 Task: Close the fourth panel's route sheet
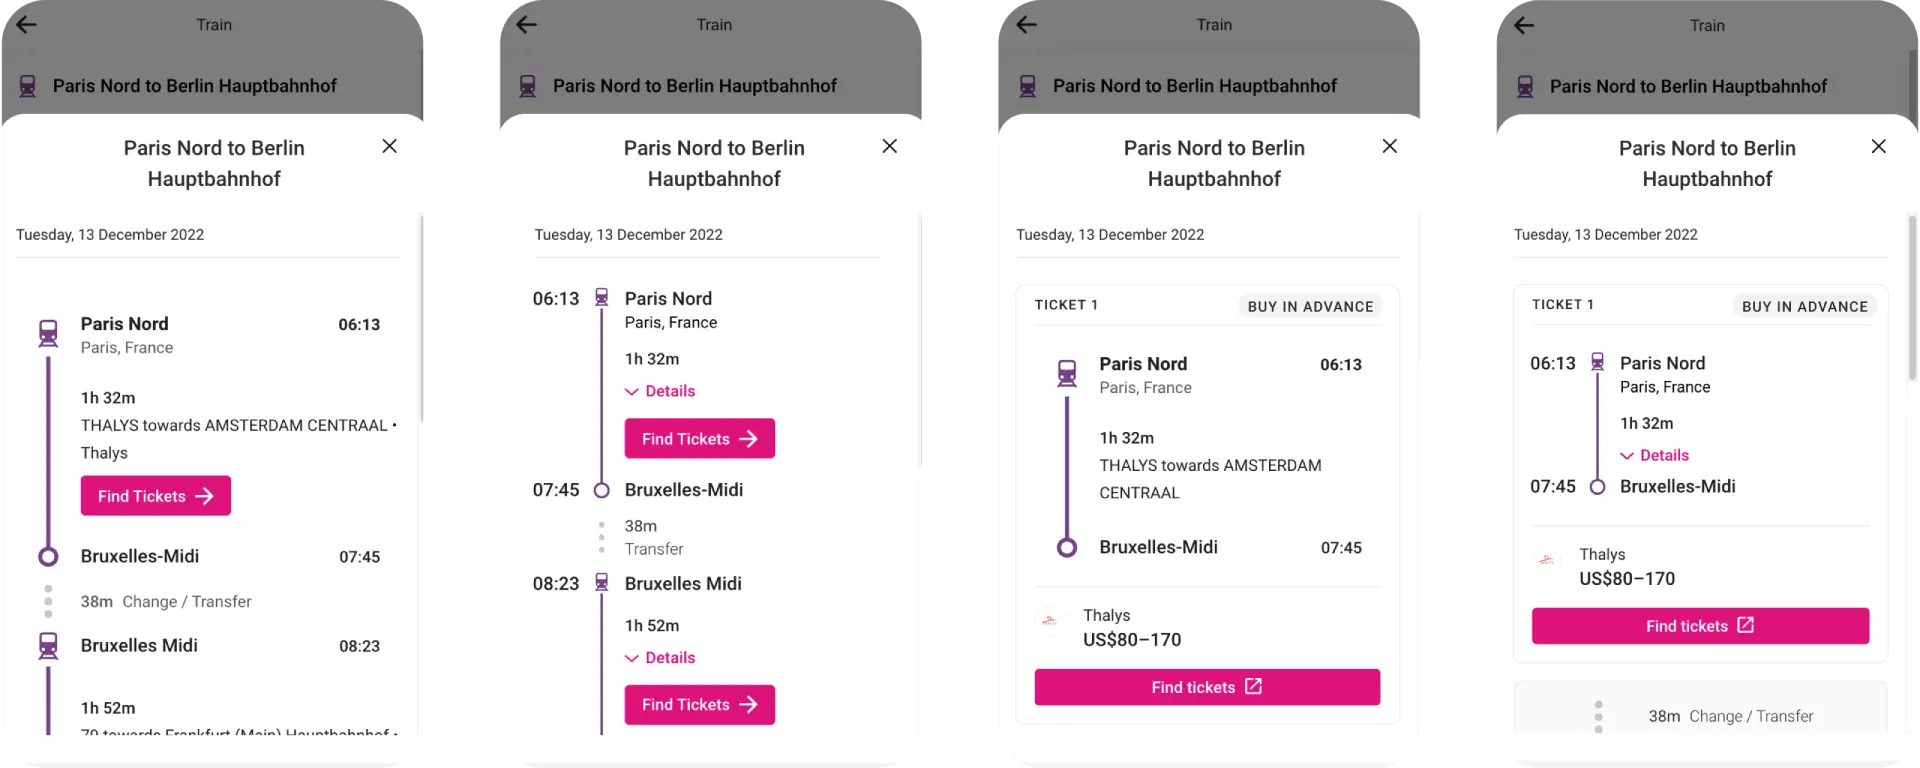tap(1879, 146)
